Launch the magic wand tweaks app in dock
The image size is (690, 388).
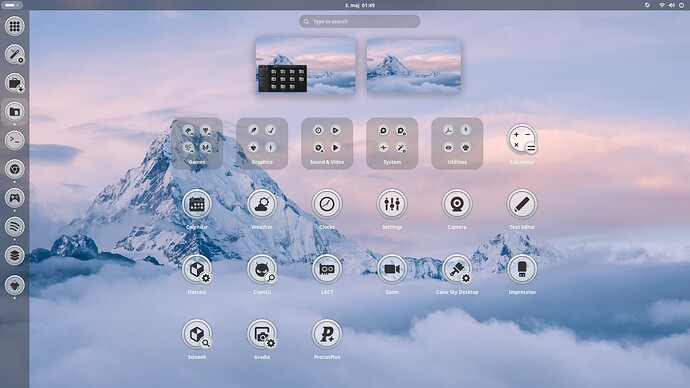(15, 55)
